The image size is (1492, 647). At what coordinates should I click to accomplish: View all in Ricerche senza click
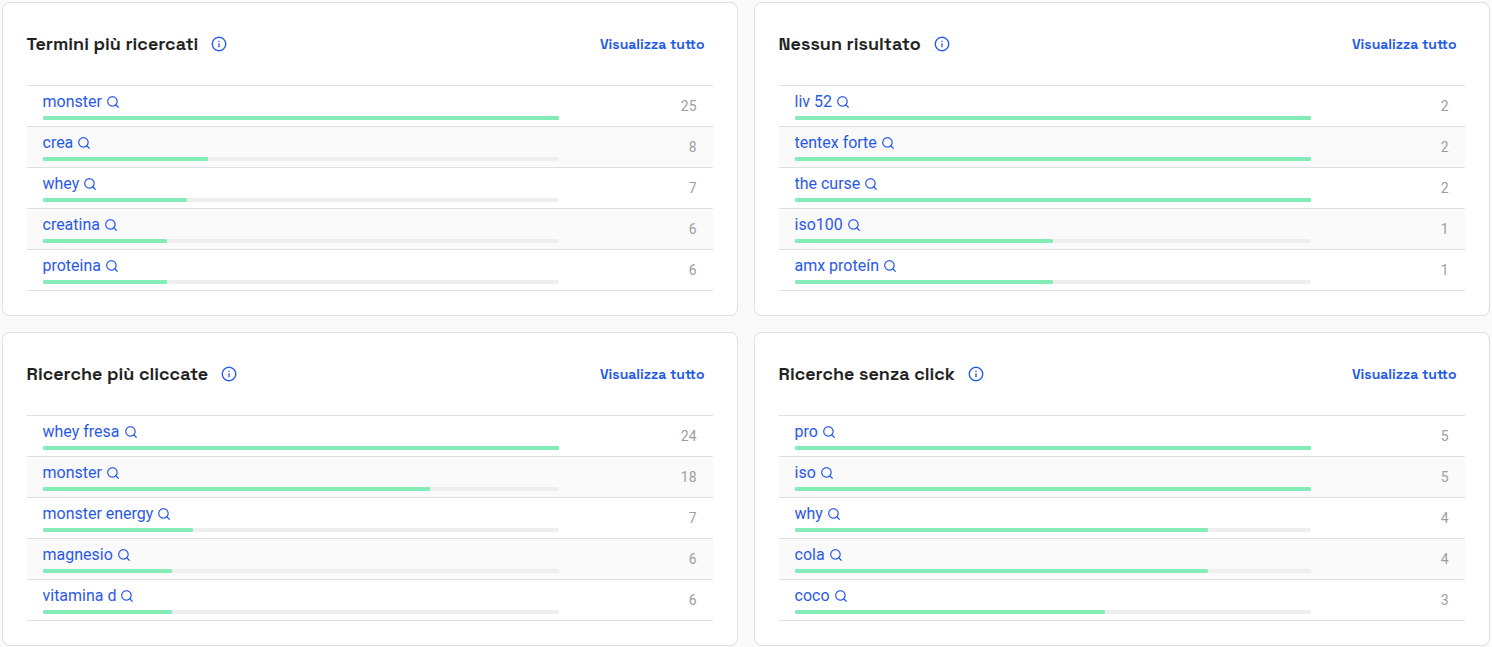click(x=1404, y=374)
